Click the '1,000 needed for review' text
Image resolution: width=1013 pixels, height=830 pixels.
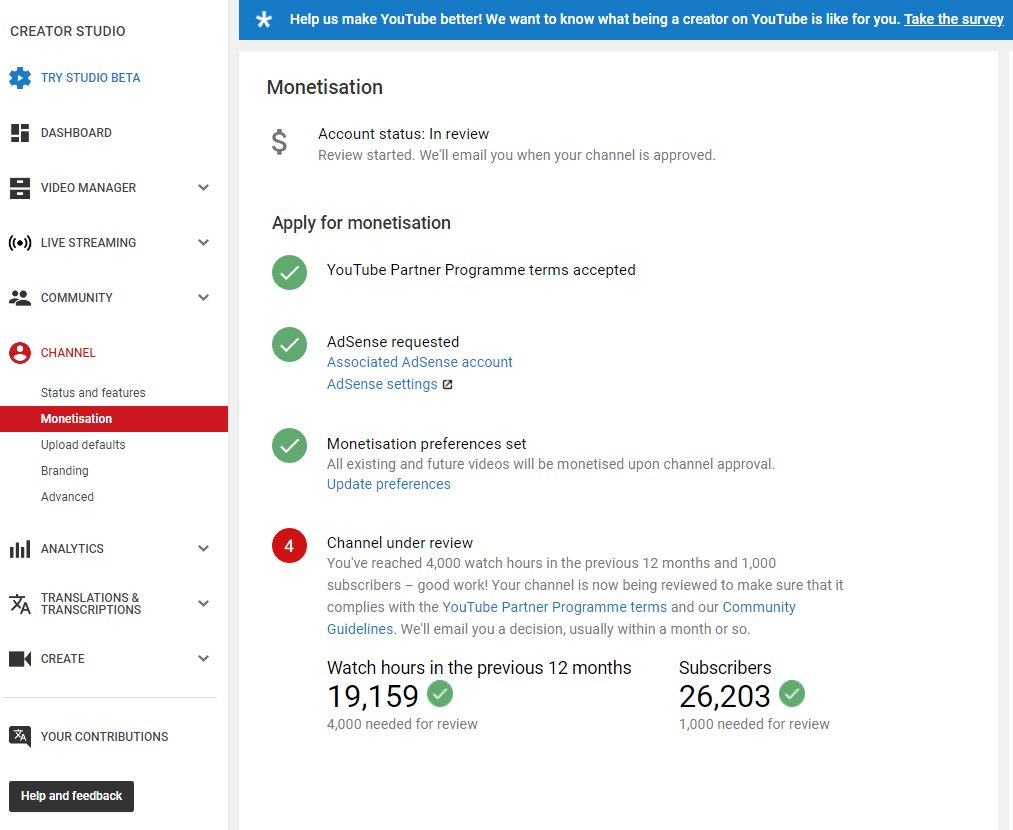click(x=754, y=724)
